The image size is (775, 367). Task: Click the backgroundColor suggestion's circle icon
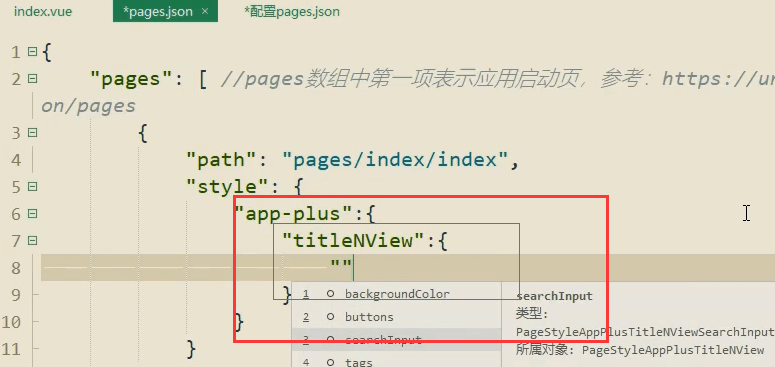[330, 294]
